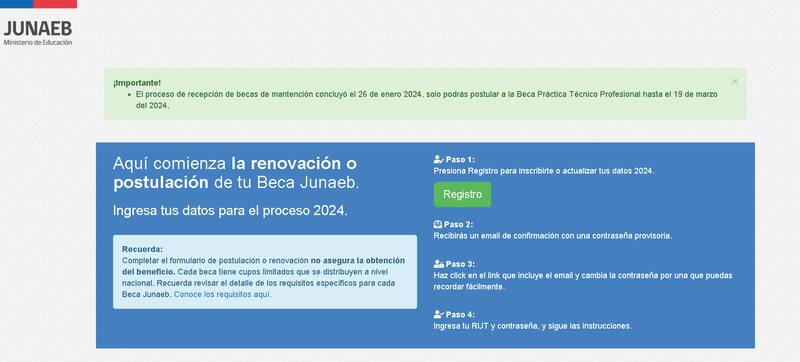Click 'Ingresa tus datos para el proceso 2024.'
This screenshot has width=800, height=362.
point(230,211)
